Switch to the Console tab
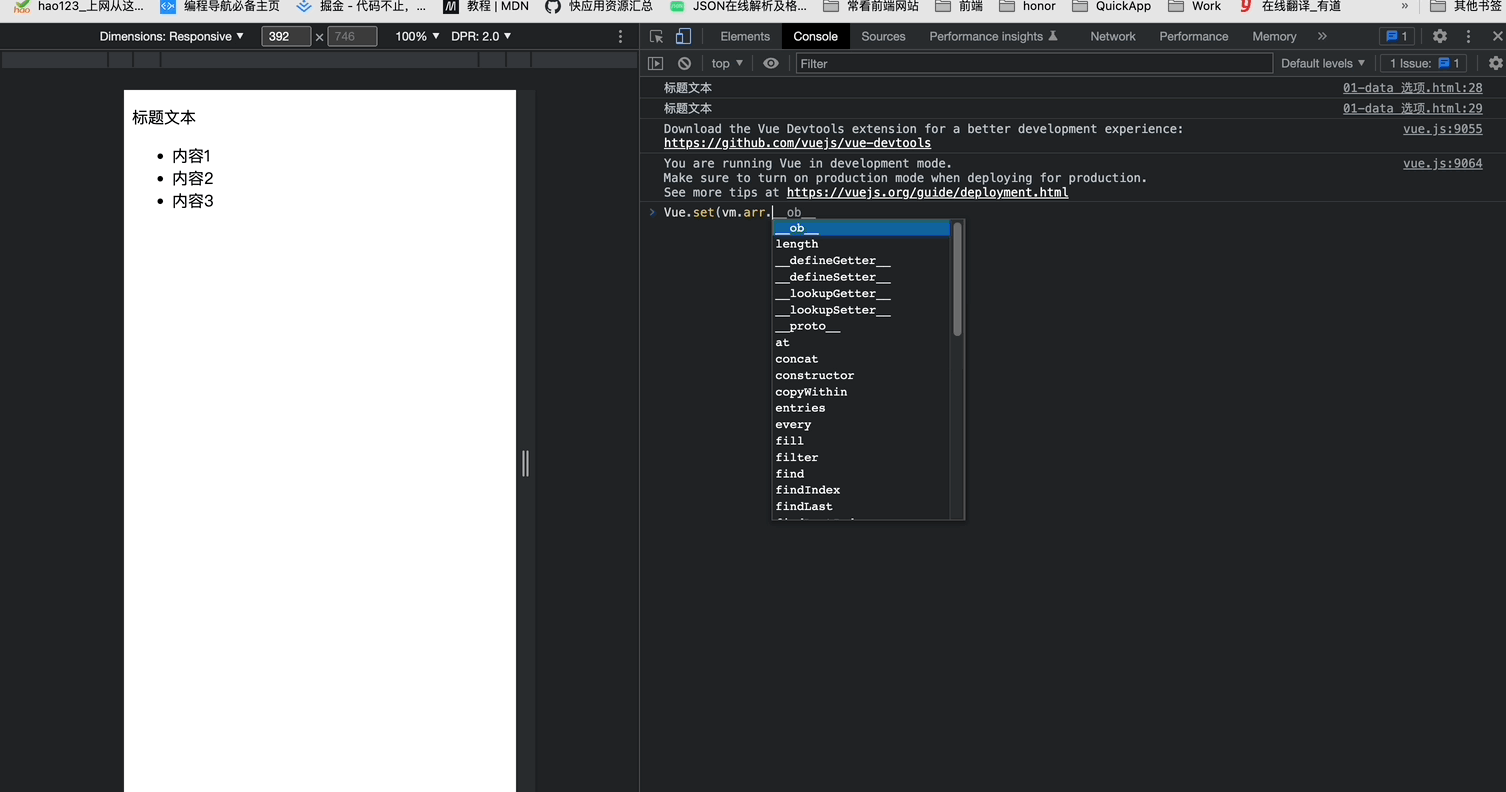 point(816,36)
